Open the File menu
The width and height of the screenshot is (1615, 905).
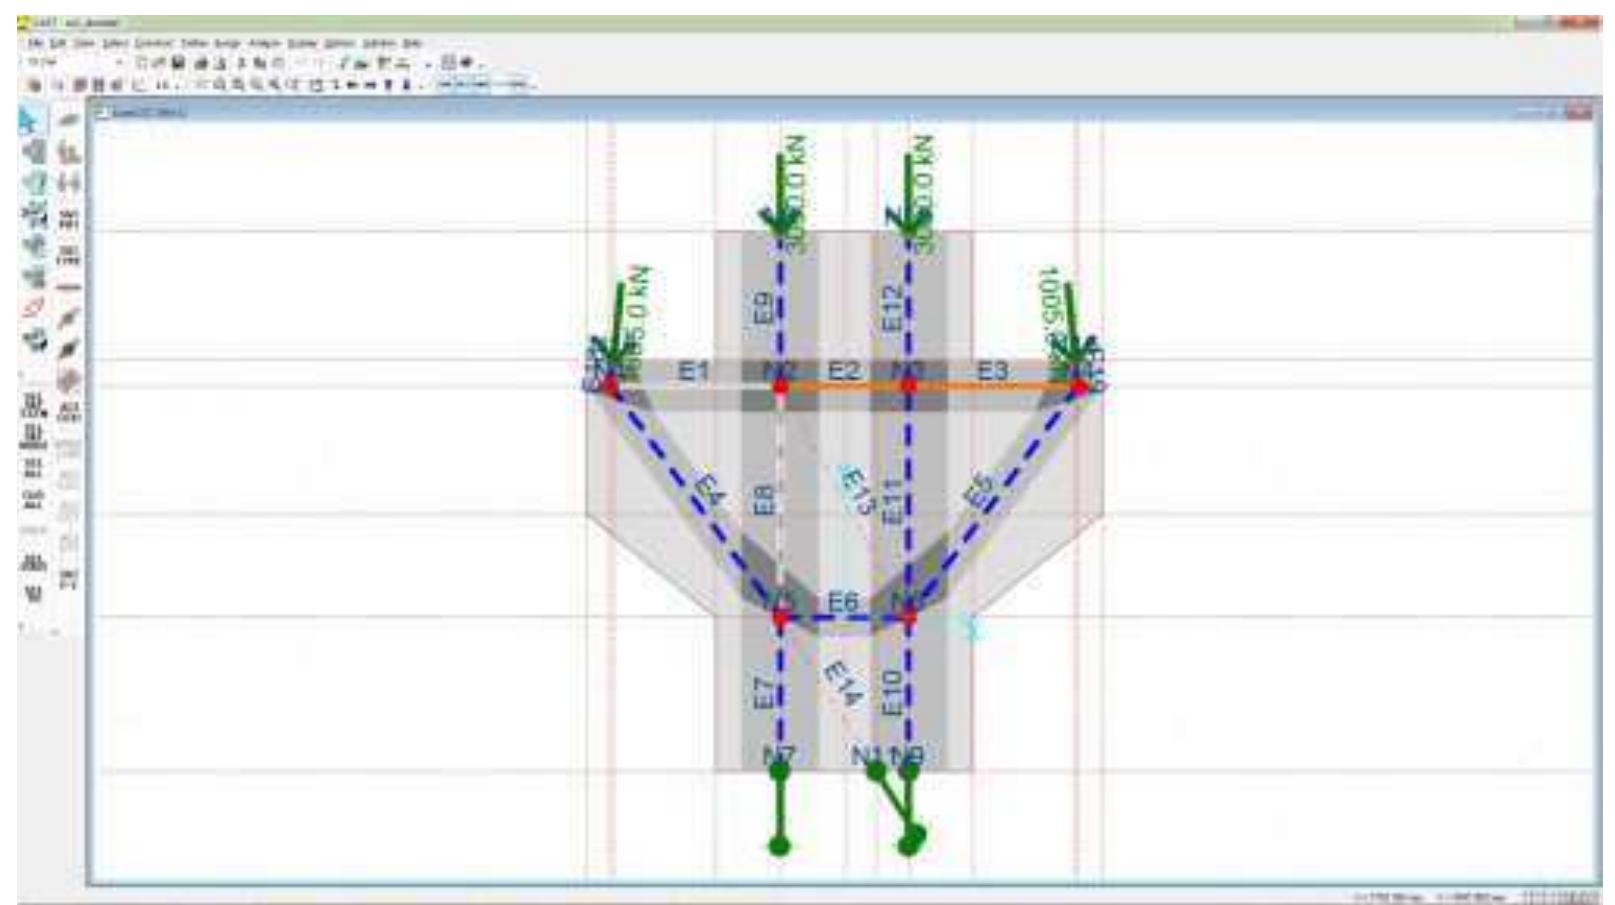[x=35, y=44]
